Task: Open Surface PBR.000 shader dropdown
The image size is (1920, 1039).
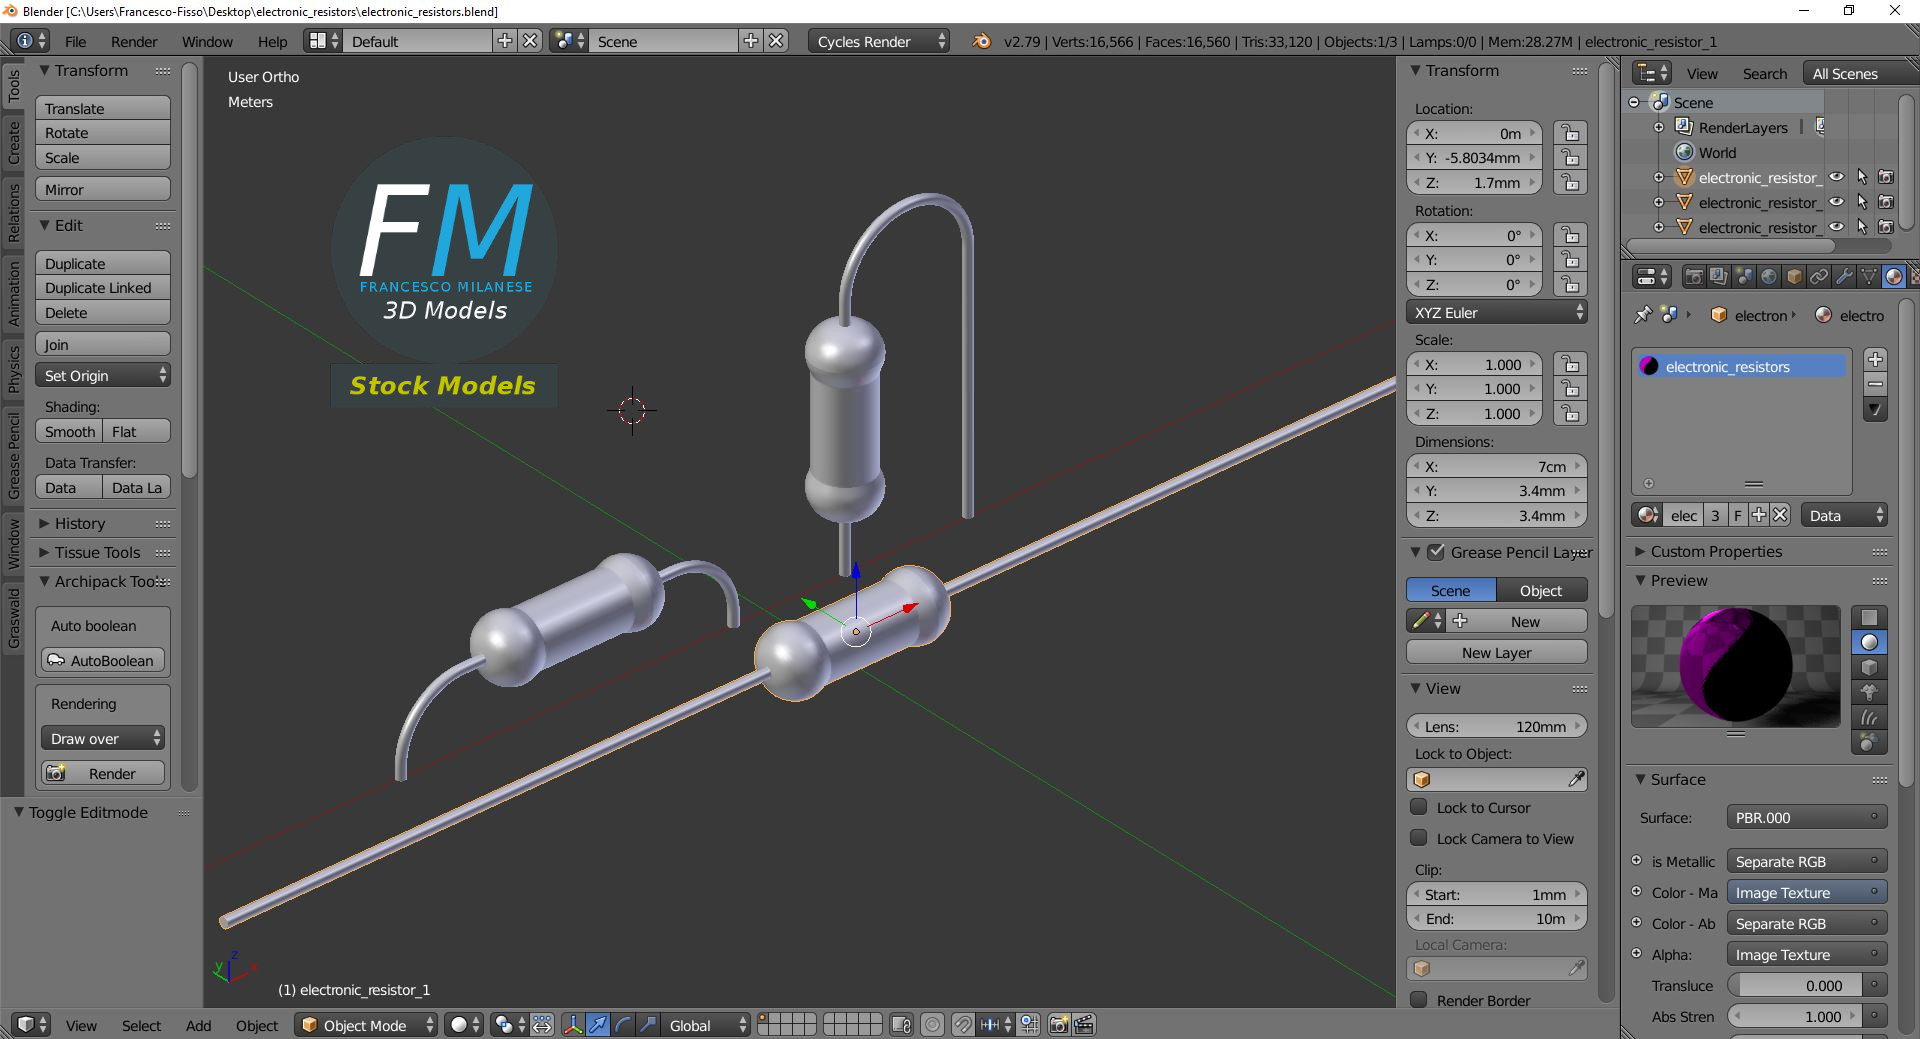Action: point(1806,817)
